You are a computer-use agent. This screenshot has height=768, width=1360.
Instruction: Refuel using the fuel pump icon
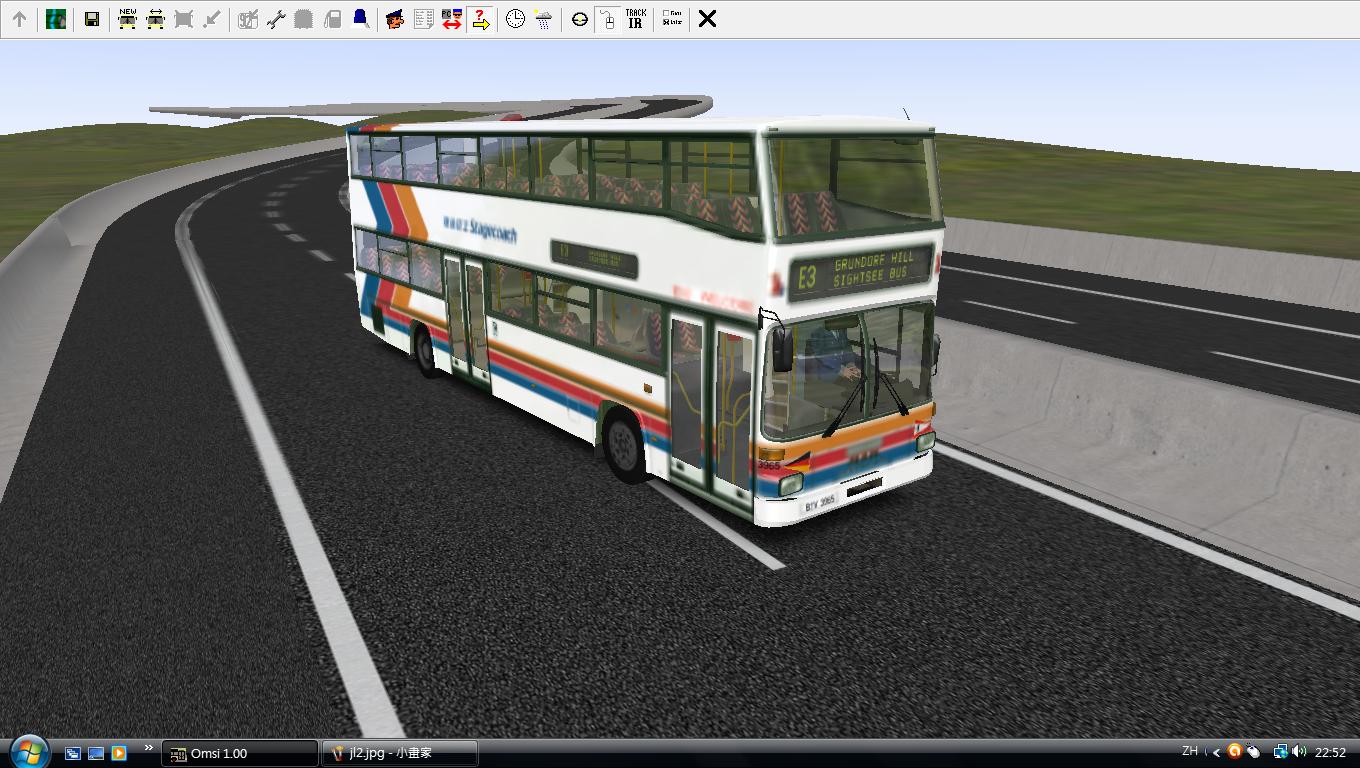click(332, 19)
